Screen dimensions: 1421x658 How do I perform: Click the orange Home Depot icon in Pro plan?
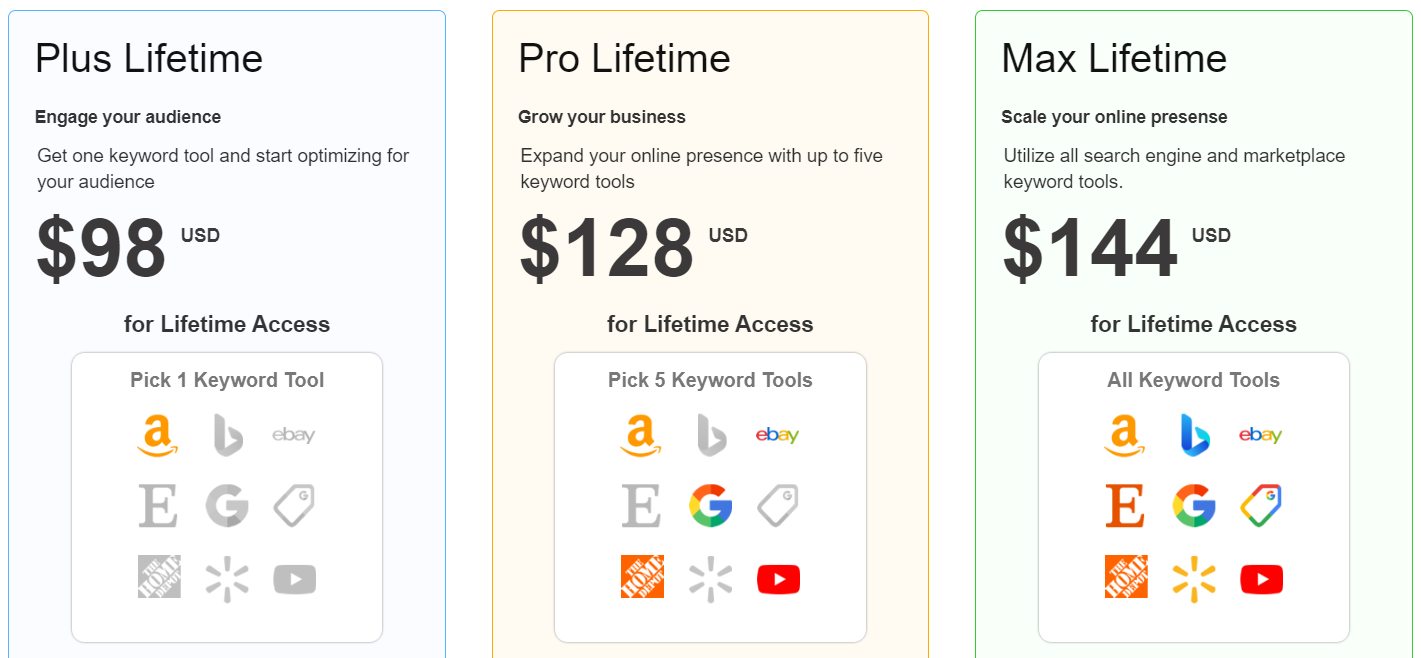642,577
